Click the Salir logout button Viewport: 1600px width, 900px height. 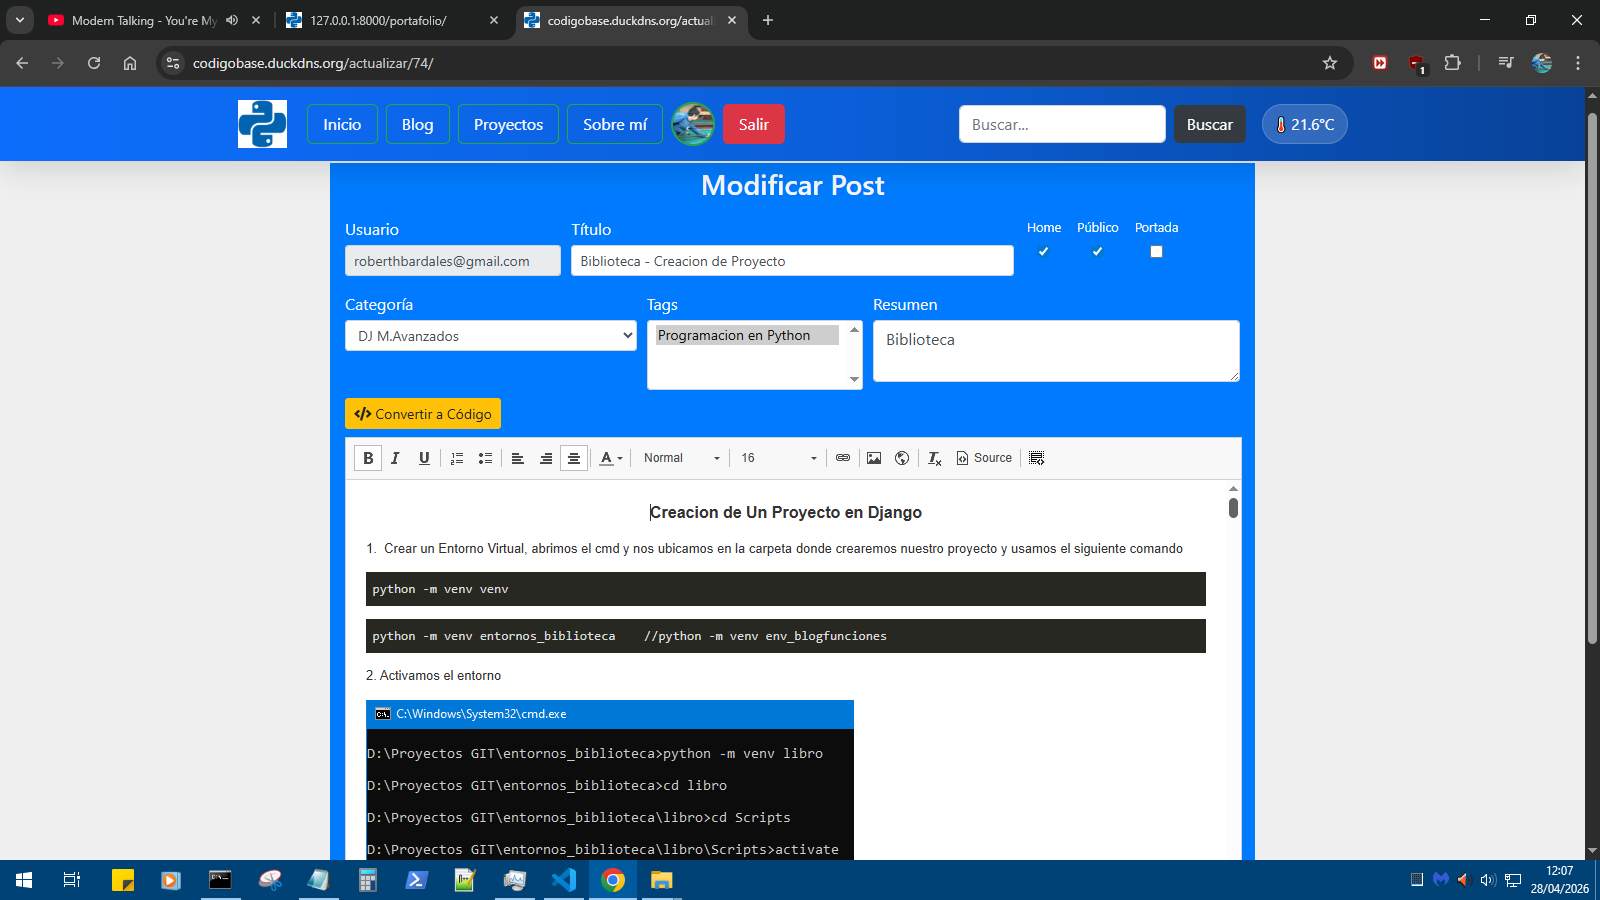[x=754, y=124]
